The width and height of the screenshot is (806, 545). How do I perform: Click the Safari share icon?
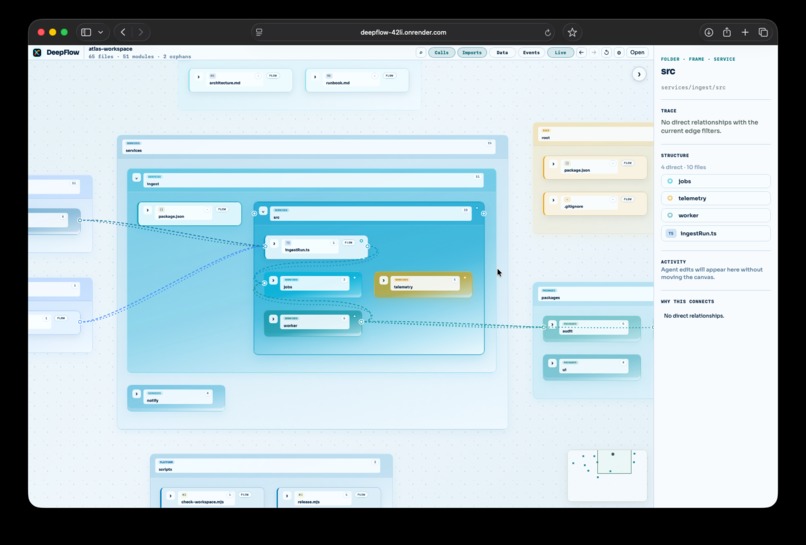coord(727,32)
